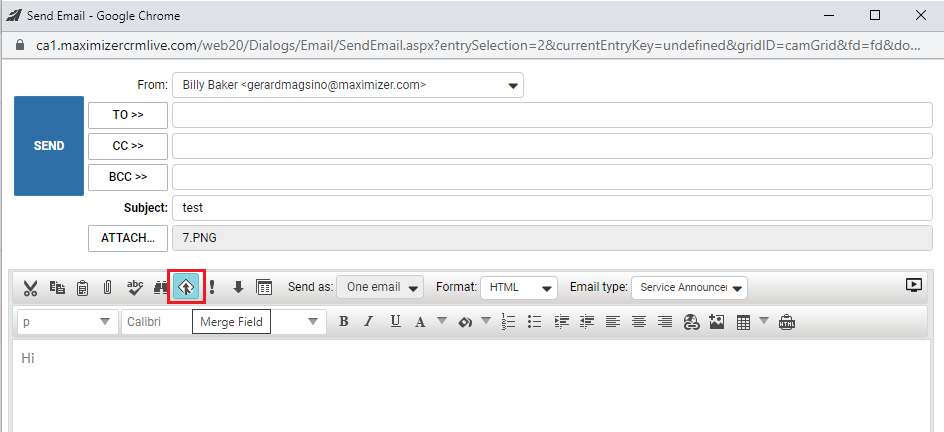Click the preview play screen icon
The width and height of the screenshot is (944, 432).
[913, 285]
